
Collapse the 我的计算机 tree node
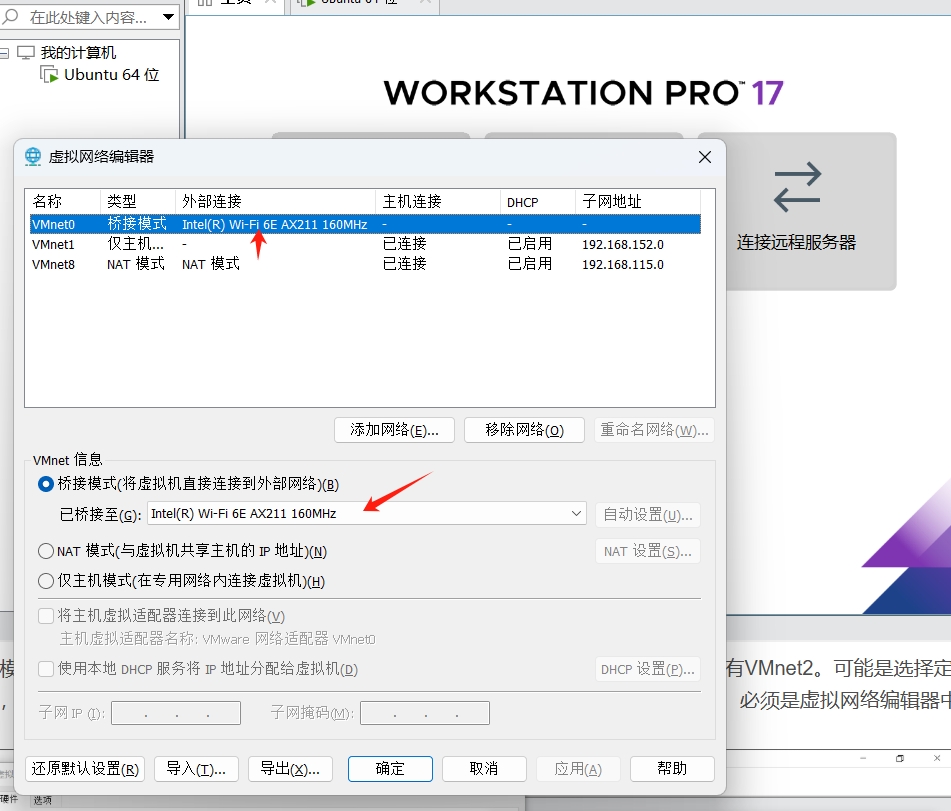[x=5, y=53]
